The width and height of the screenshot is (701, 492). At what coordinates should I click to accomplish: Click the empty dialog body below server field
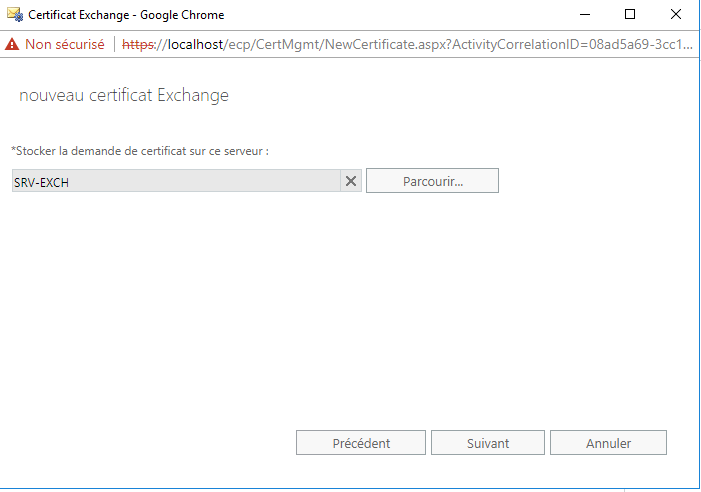(349, 304)
